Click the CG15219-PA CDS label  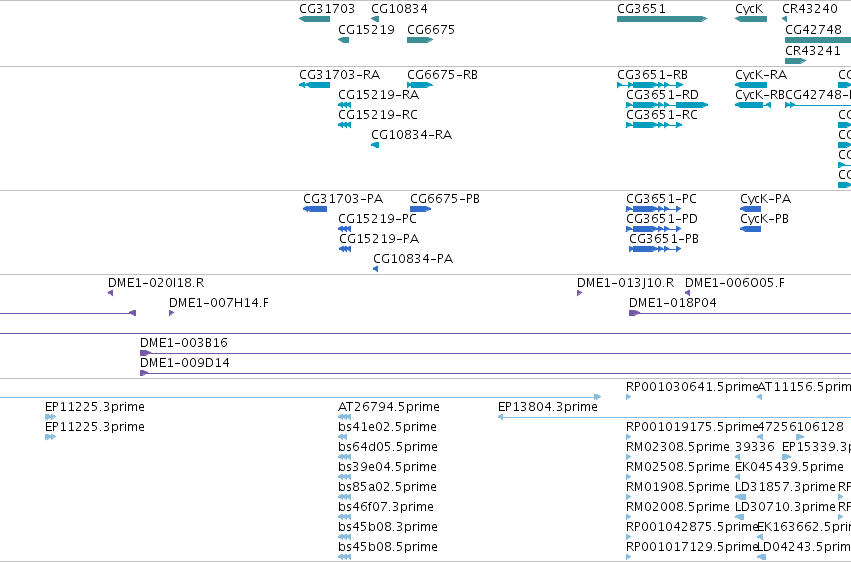[379, 239]
